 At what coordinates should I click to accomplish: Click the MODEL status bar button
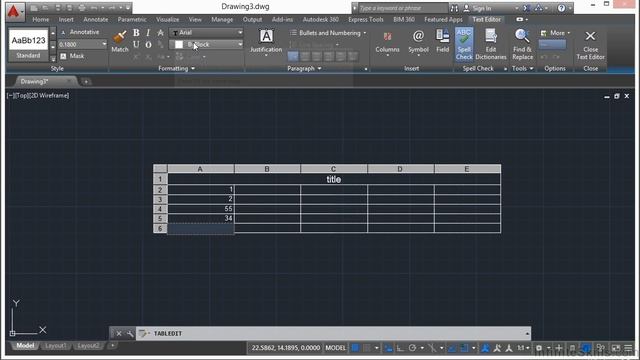(x=336, y=348)
